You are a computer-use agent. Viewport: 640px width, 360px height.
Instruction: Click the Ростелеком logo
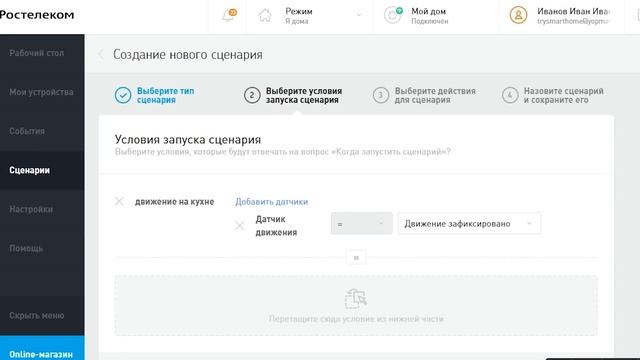point(37,15)
